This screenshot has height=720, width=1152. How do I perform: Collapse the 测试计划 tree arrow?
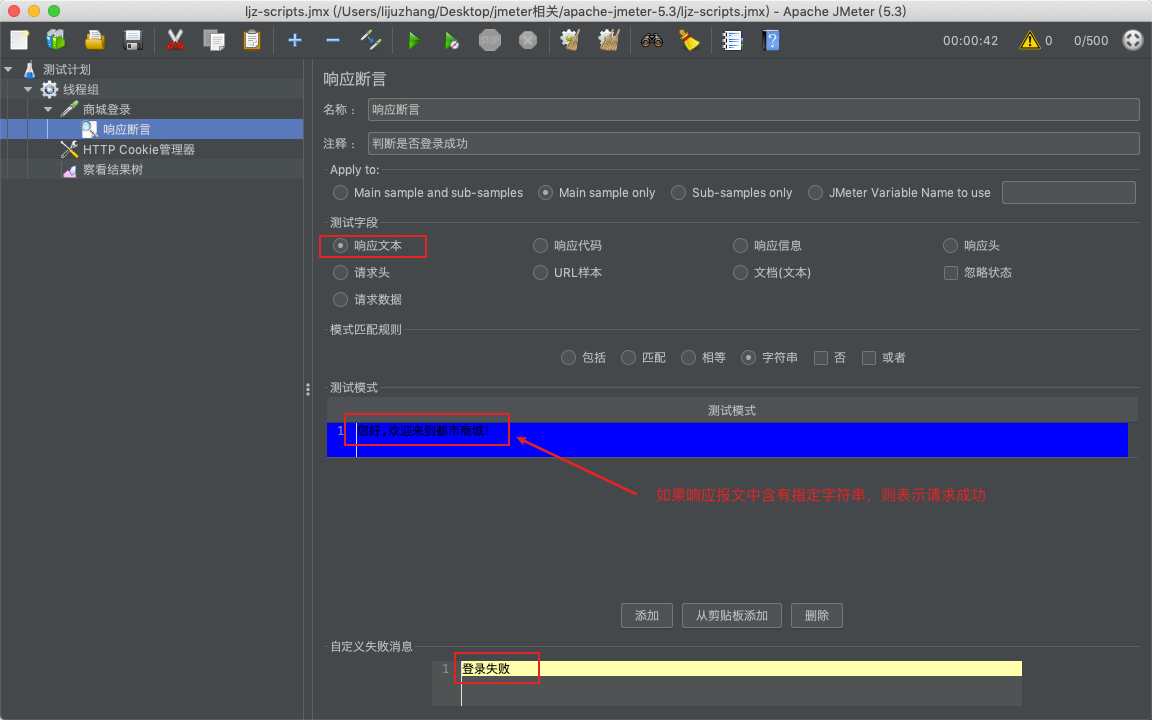(8, 70)
